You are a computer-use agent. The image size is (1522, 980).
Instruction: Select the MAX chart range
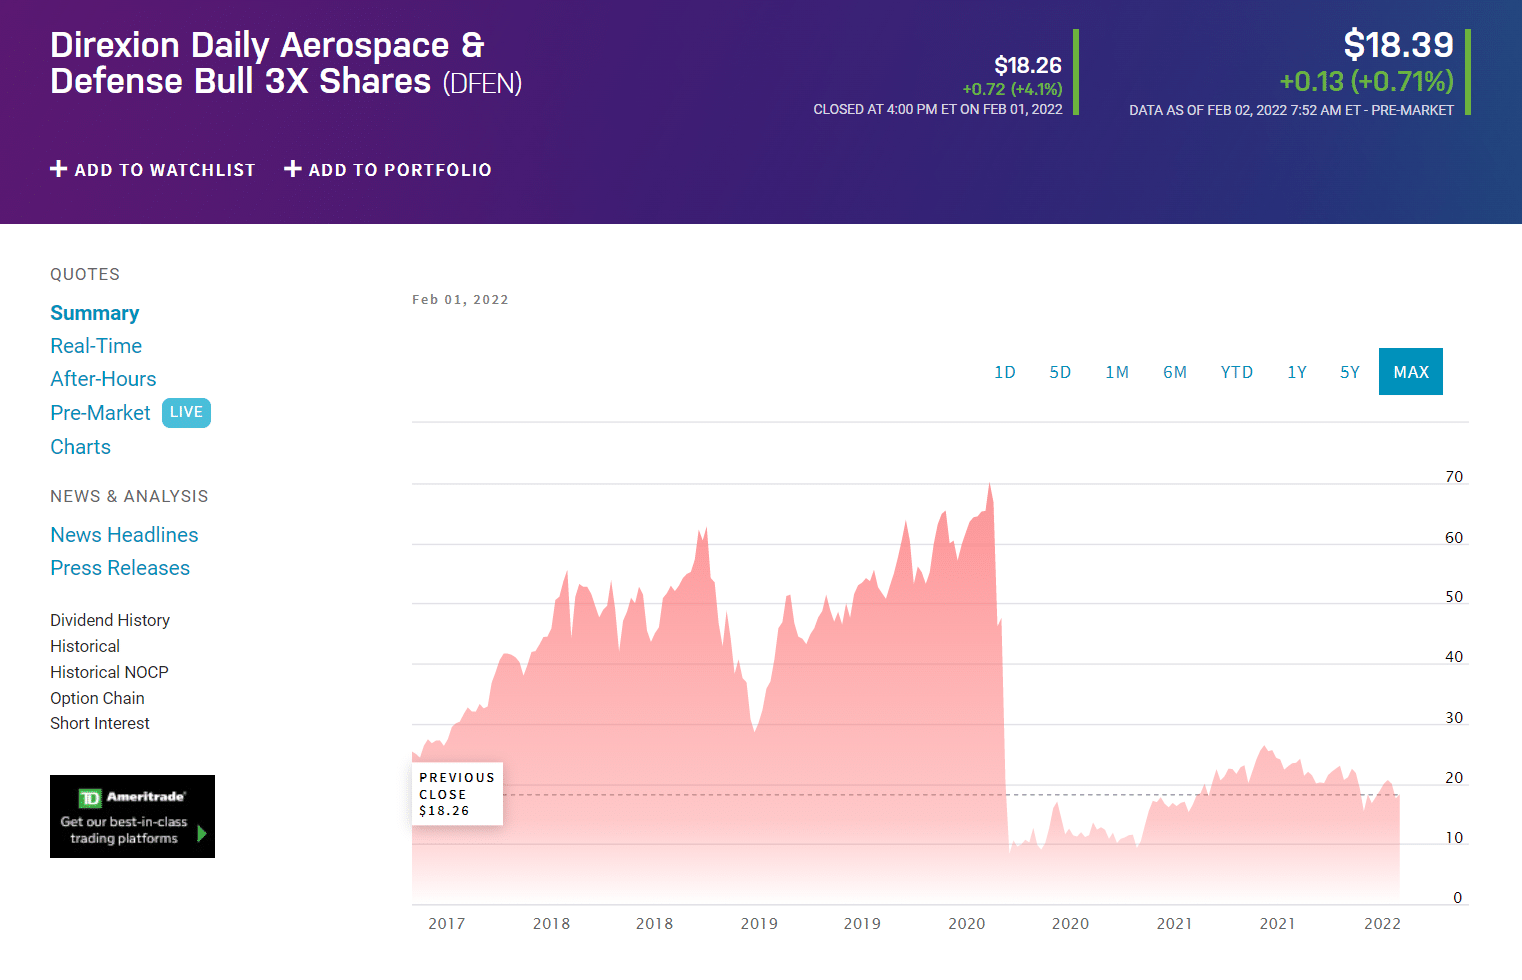coord(1411,371)
